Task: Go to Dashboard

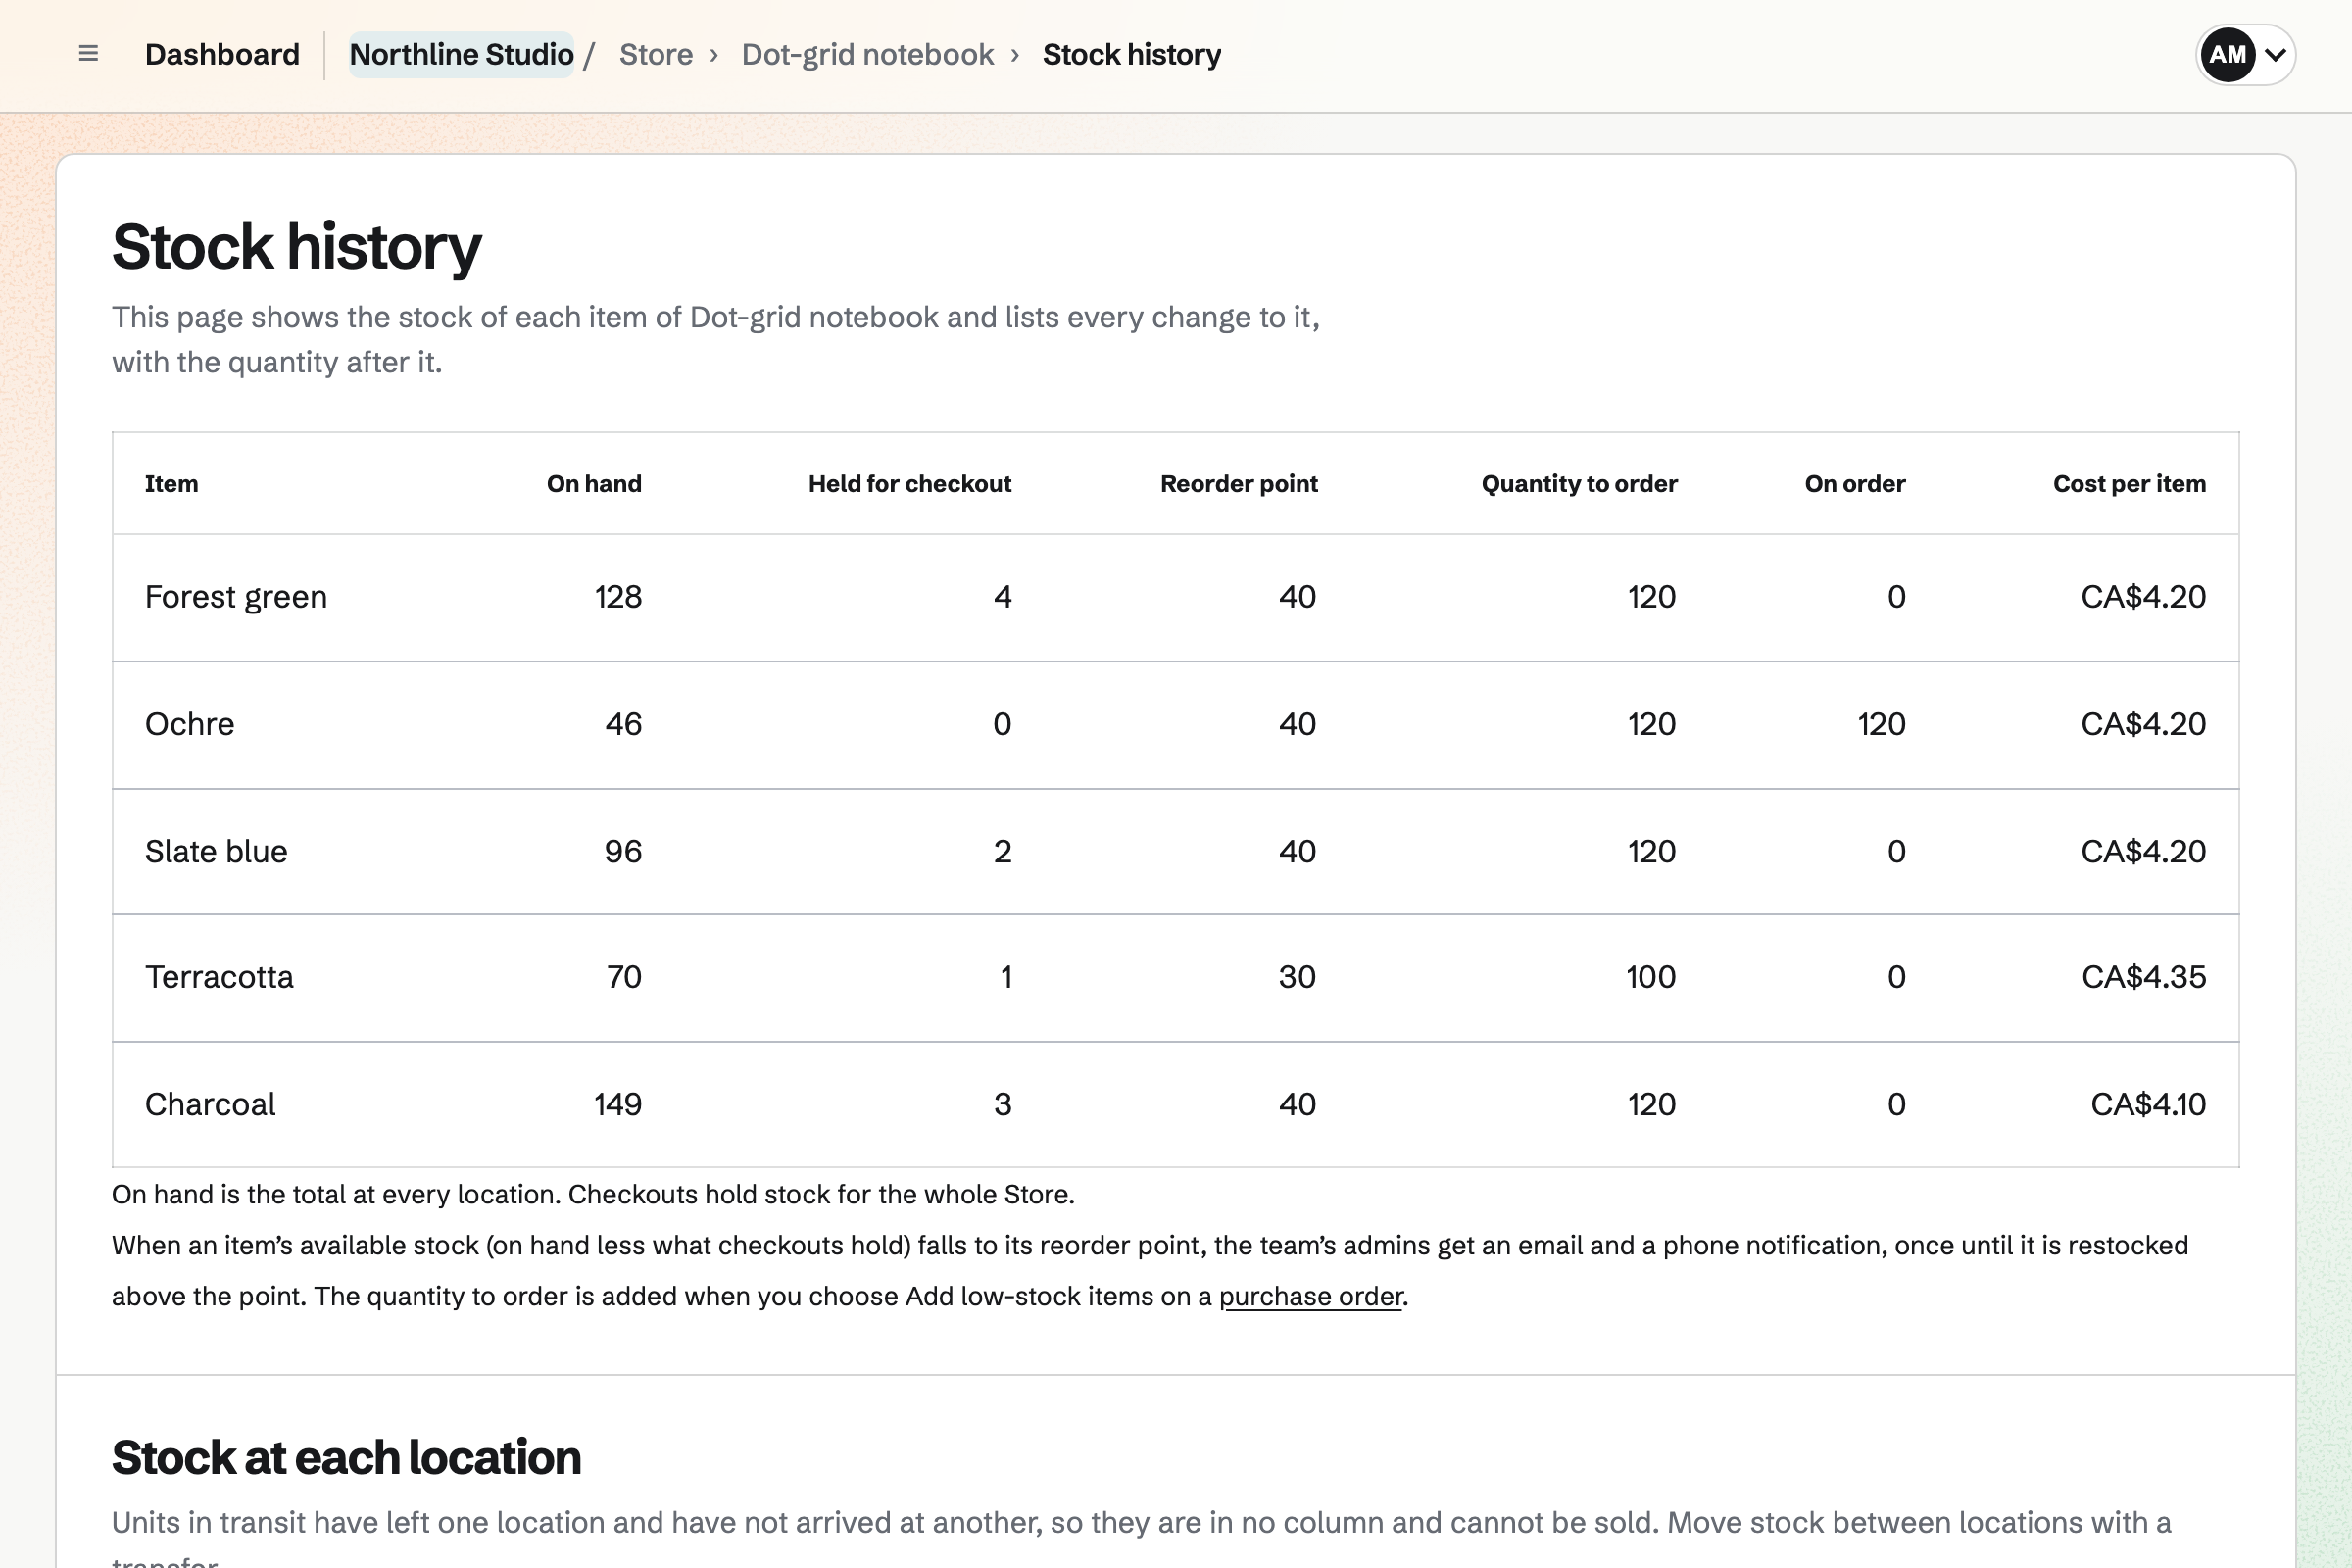Action: tap(222, 55)
